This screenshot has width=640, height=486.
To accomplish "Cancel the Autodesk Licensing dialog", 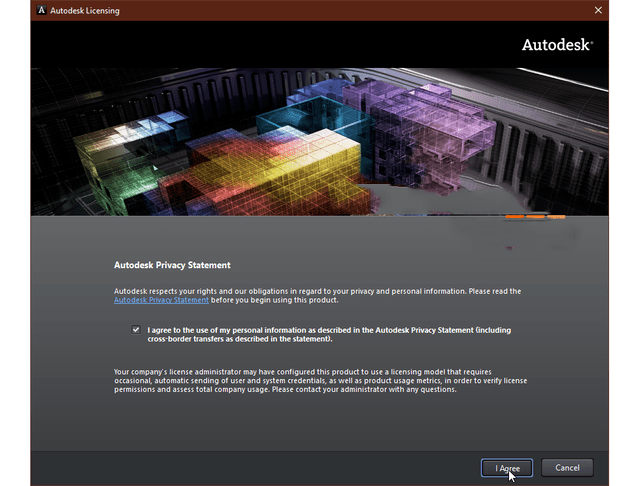I will [567, 468].
